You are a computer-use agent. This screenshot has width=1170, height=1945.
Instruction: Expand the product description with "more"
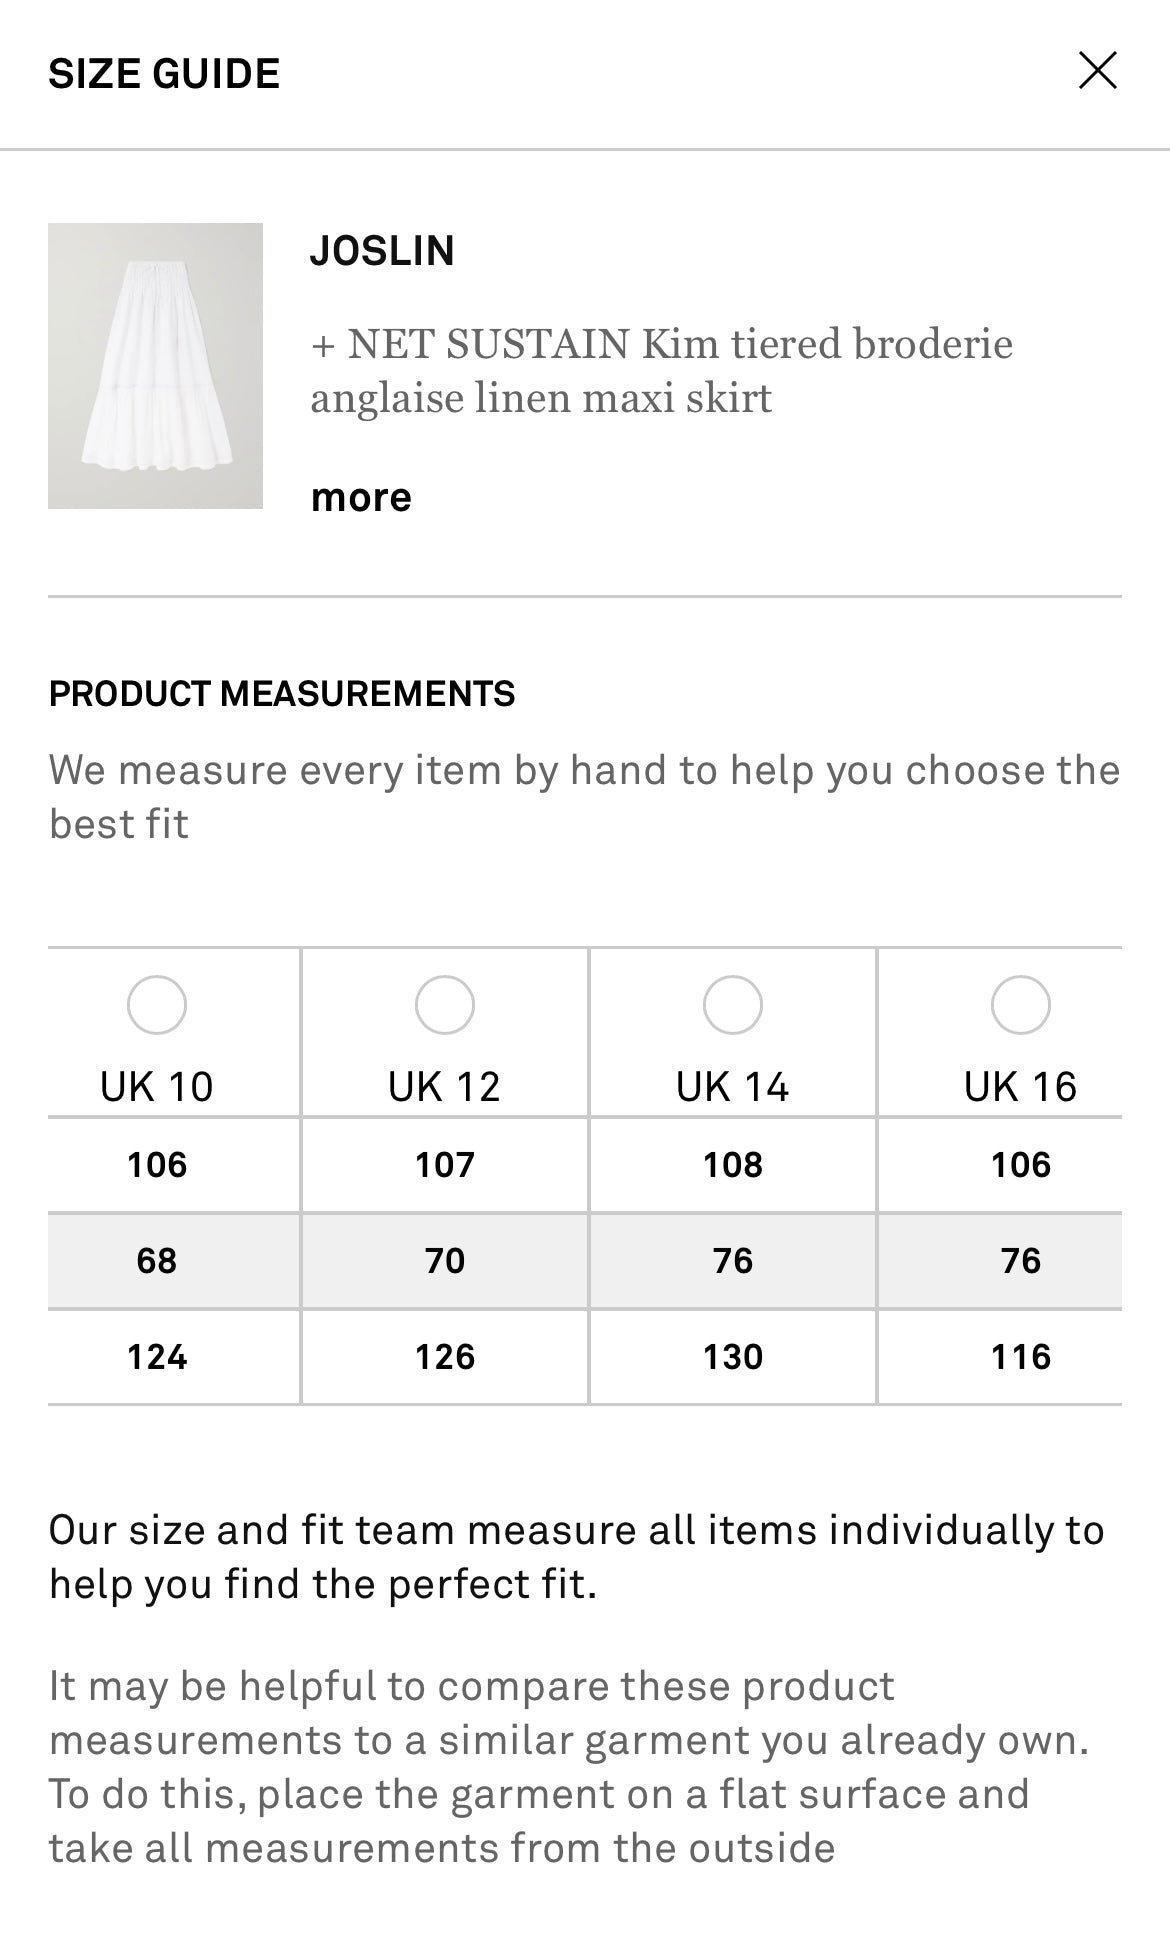361,497
